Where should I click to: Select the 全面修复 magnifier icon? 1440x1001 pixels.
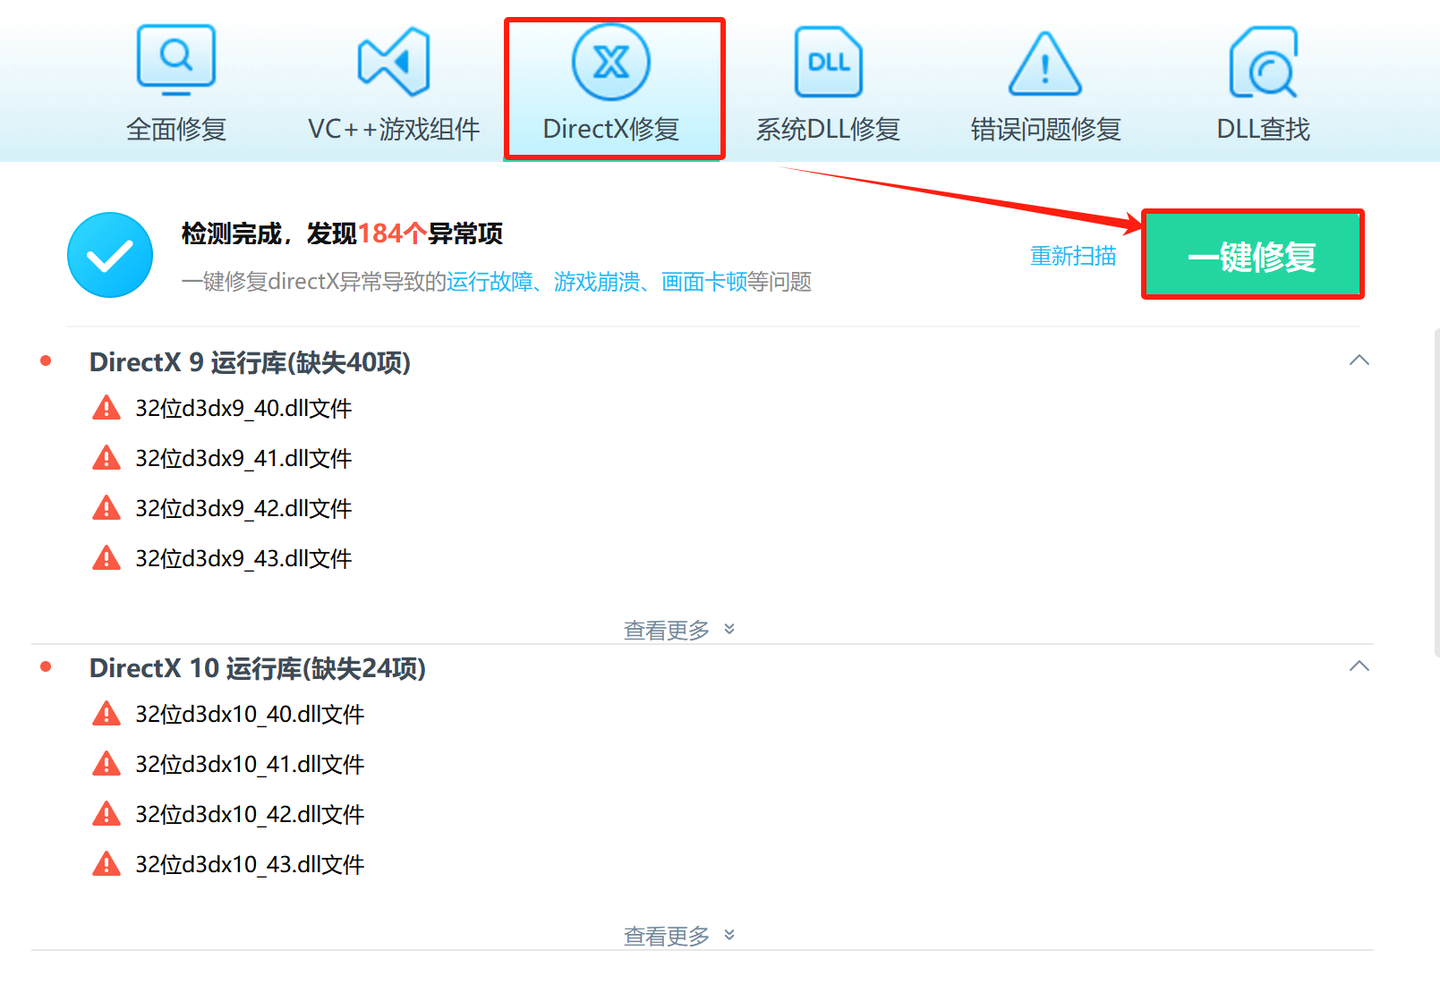pyautogui.click(x=176, y=60)
